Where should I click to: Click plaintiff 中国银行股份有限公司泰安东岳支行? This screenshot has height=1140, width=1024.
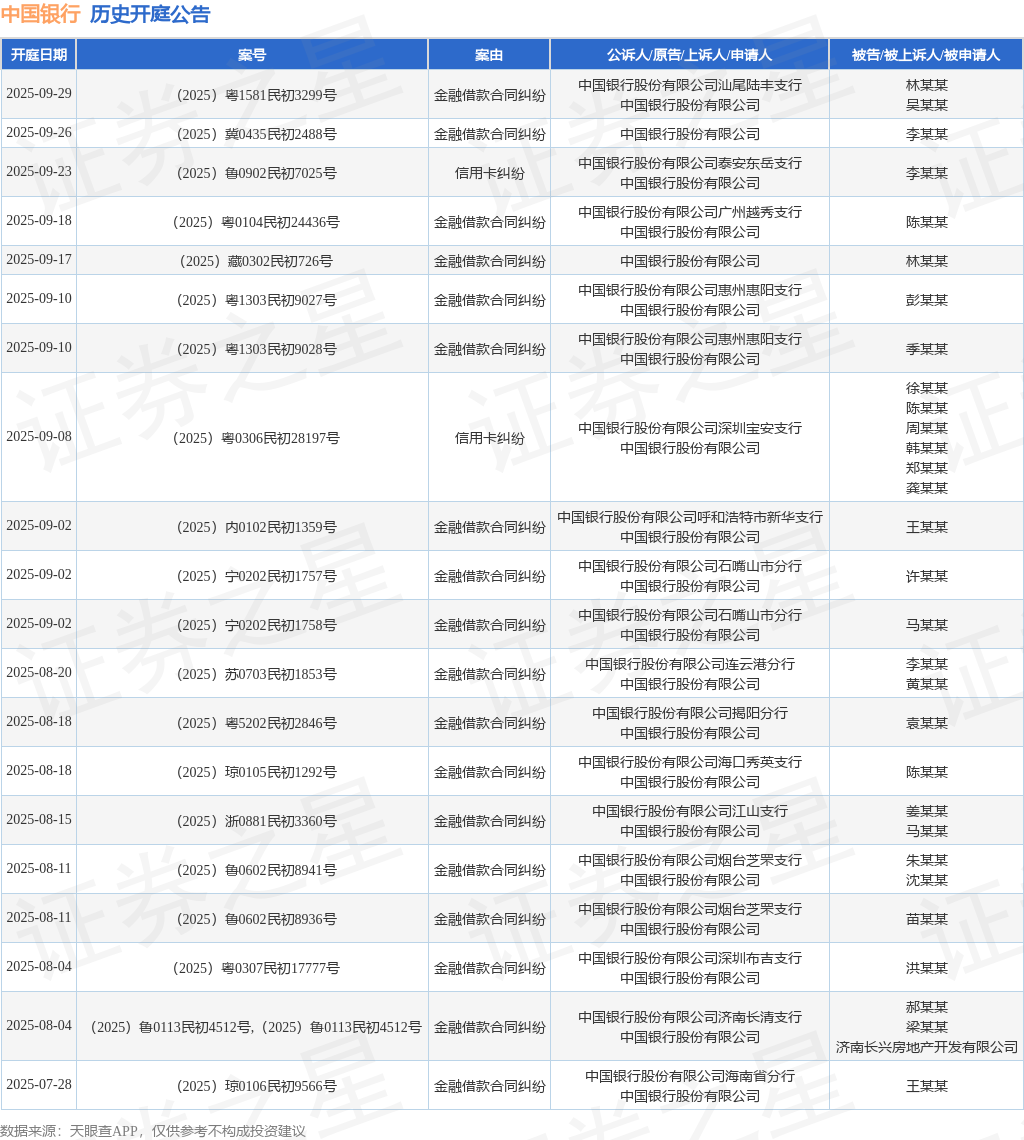pyautogui.click(x=689, y=164)
